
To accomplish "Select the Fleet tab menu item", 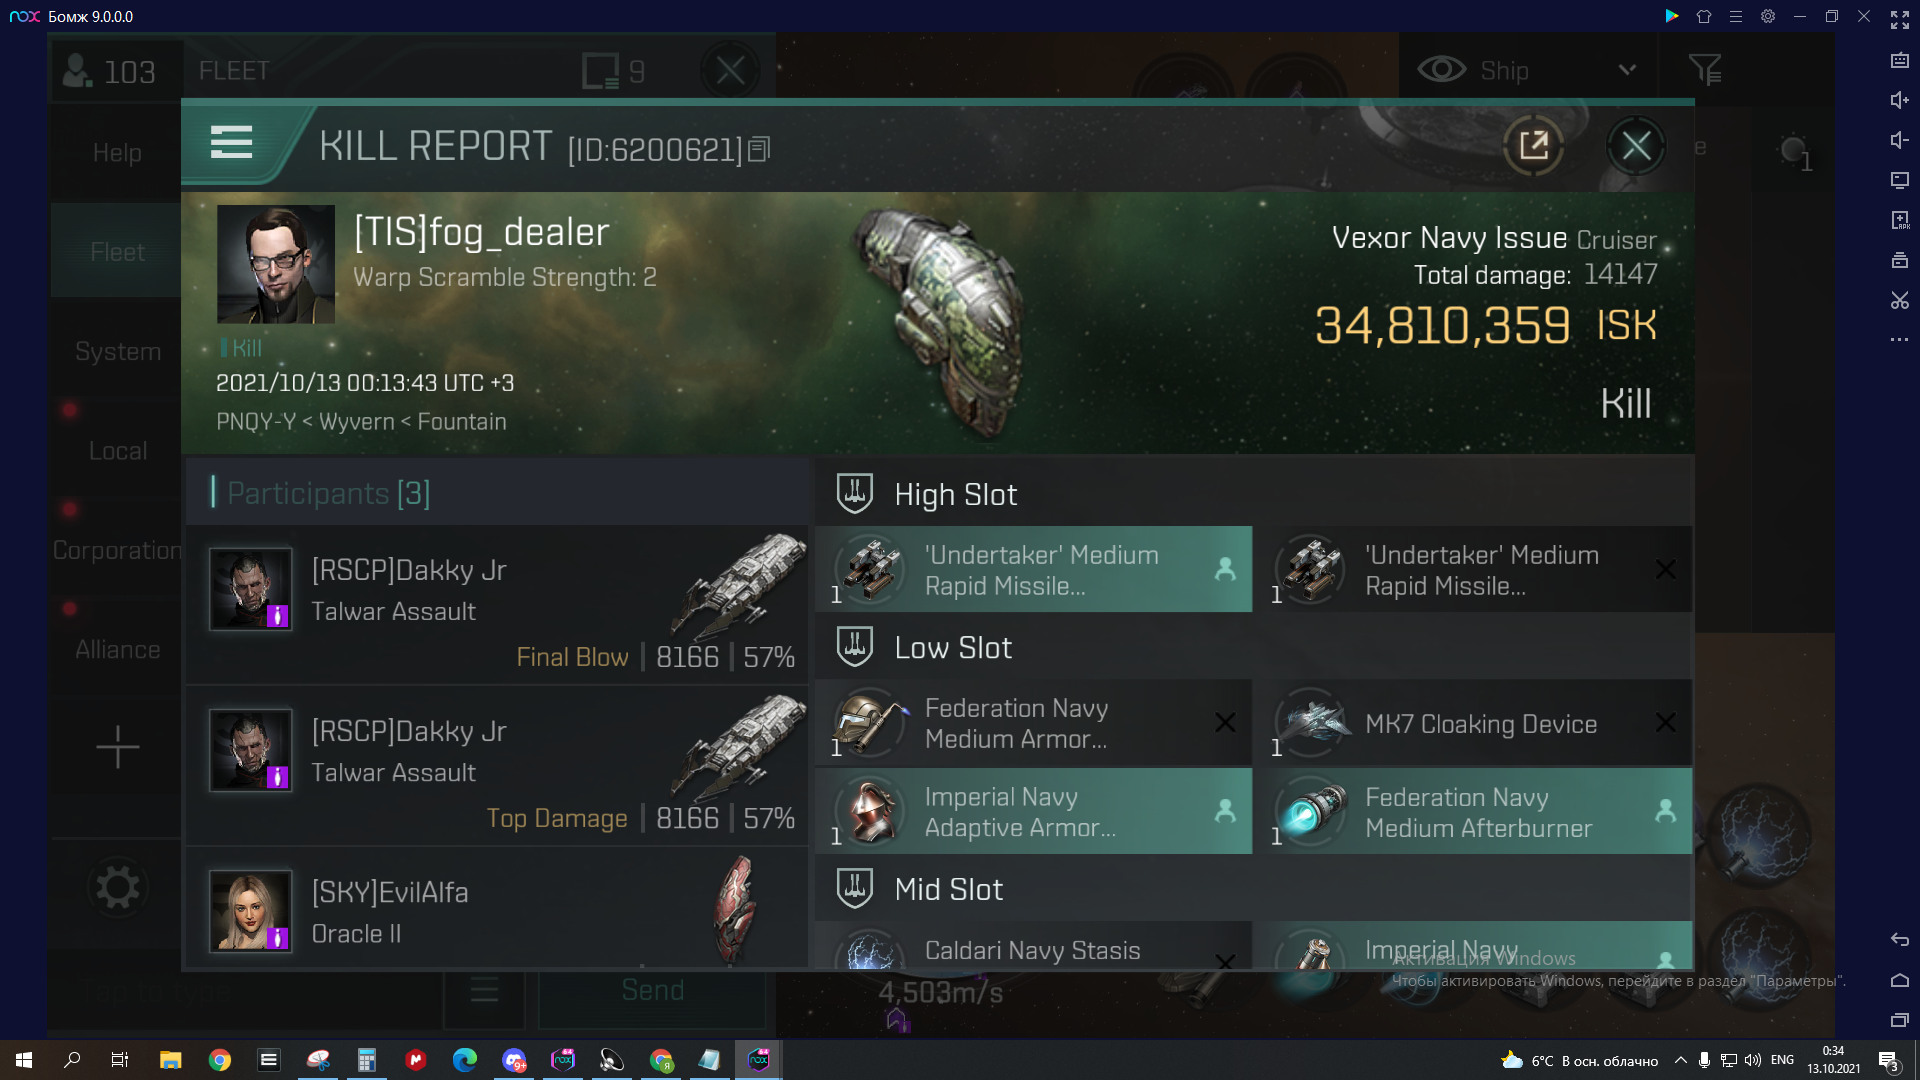I will 117,252.
